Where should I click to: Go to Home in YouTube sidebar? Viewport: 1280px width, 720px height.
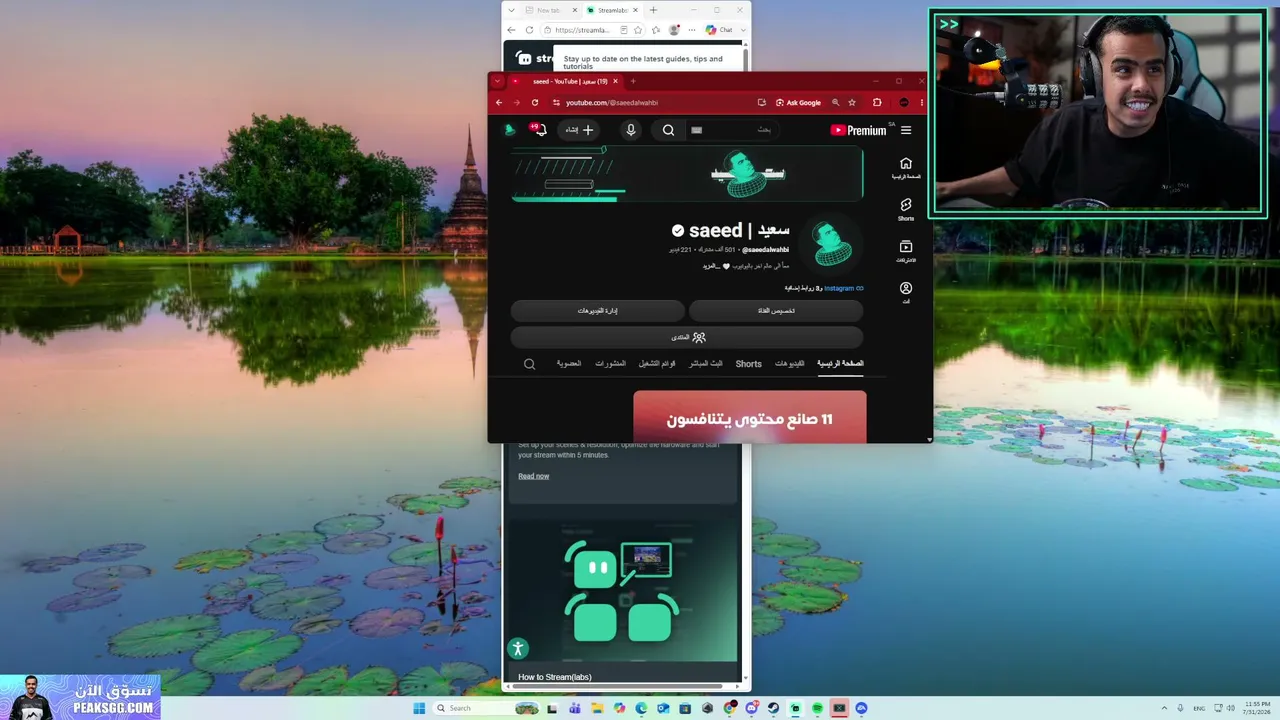[906, 167]
